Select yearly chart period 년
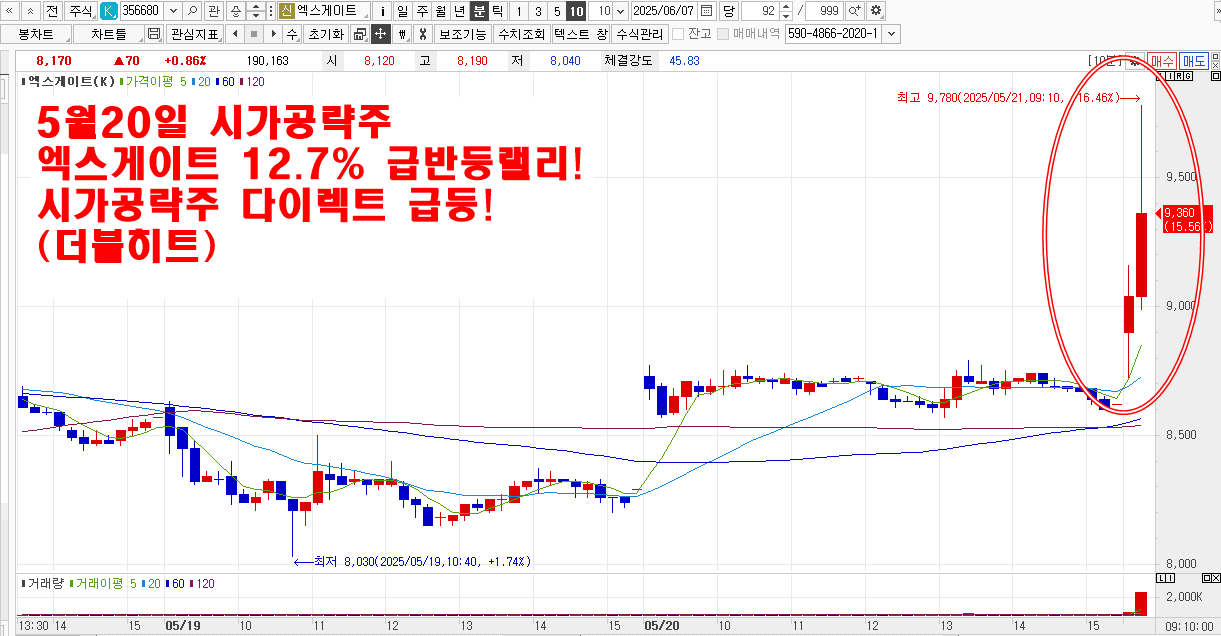Viewport: 1221px width, 636px height. pyautogui.click(x=459, y=11)
